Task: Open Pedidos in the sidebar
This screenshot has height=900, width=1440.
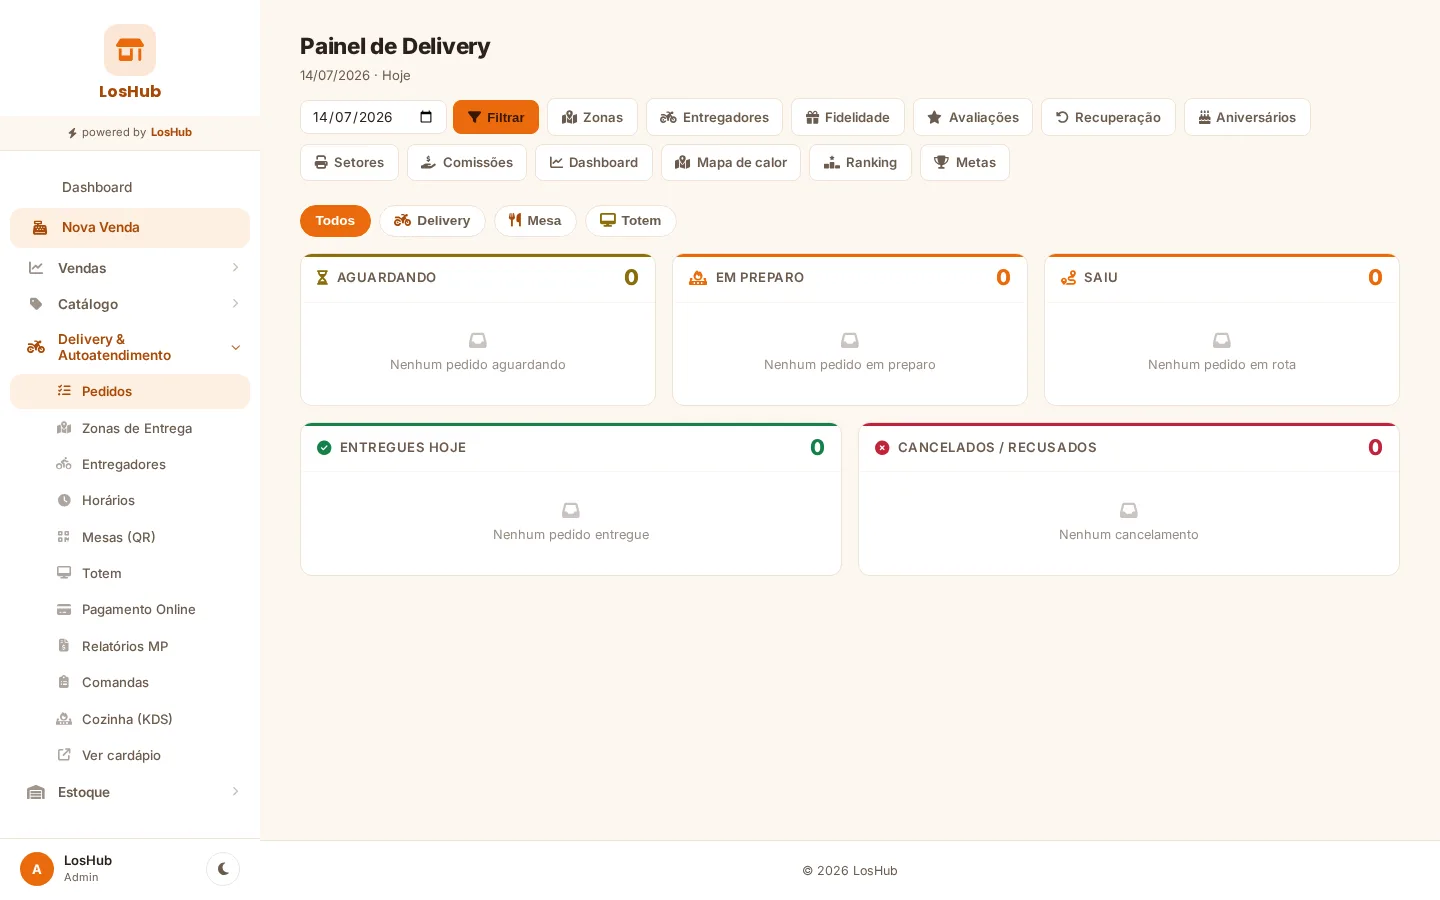Action: coord(130,391)
